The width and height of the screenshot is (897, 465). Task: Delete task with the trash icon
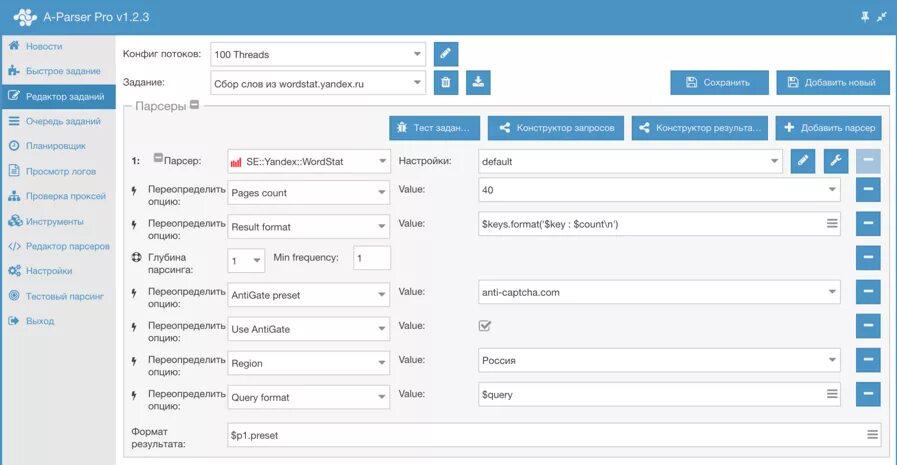pyautogui.click(x=446, y=82)
